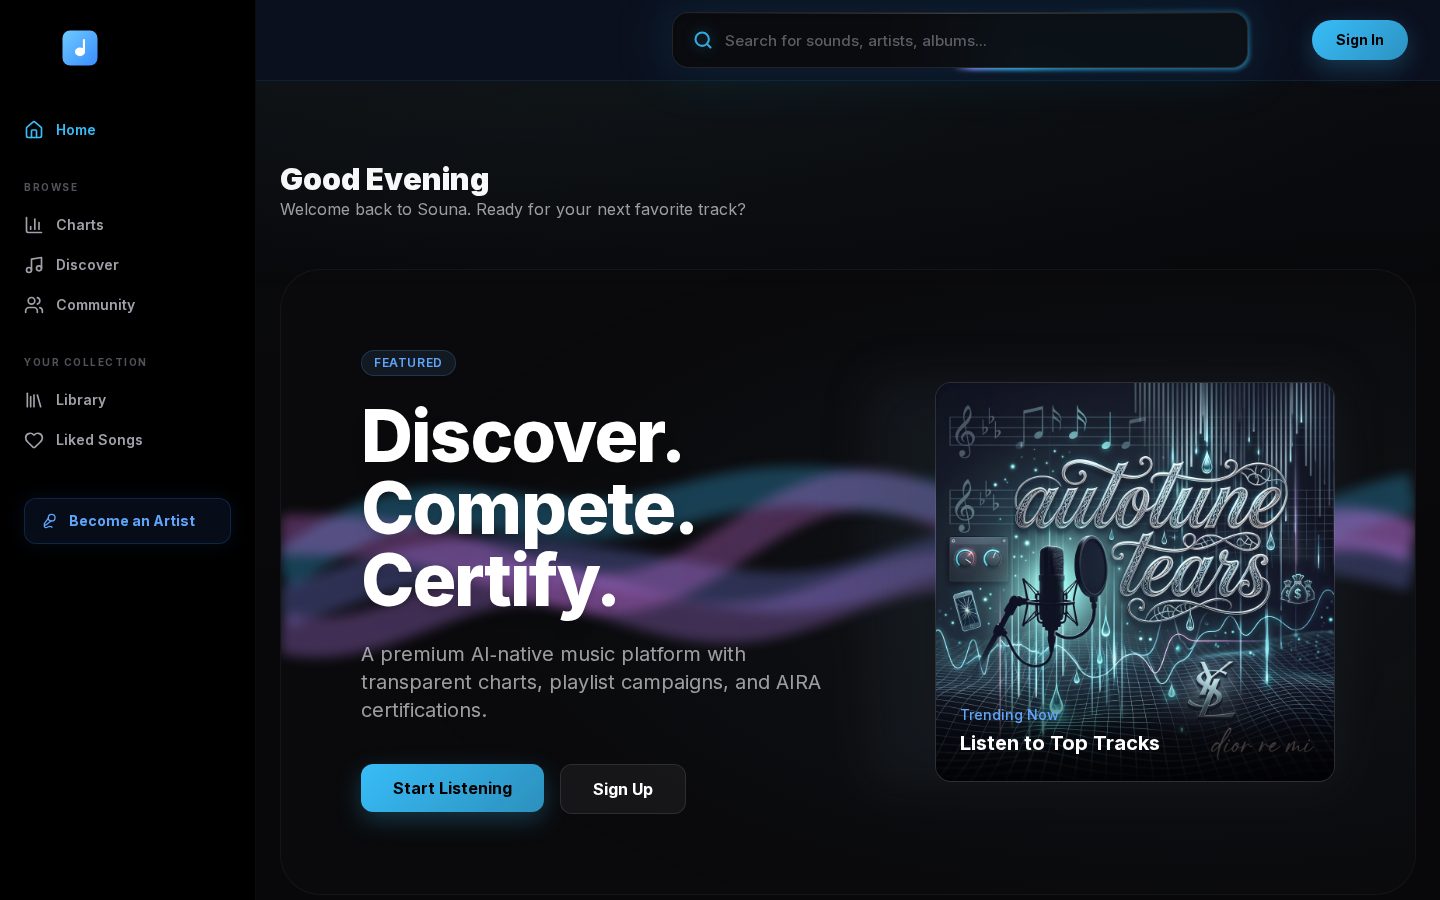Click the Community people icon
Image resolution: width=1440 pixels, height=900 pixels.
tap(34, 305)
